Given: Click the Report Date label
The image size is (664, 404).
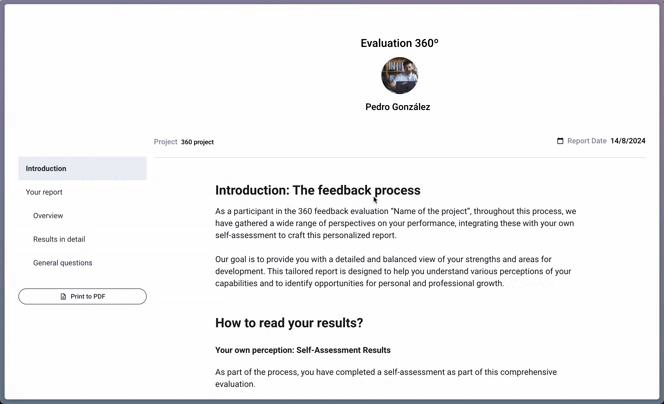Looking at the screenshot, I should [x=586, y=141].
